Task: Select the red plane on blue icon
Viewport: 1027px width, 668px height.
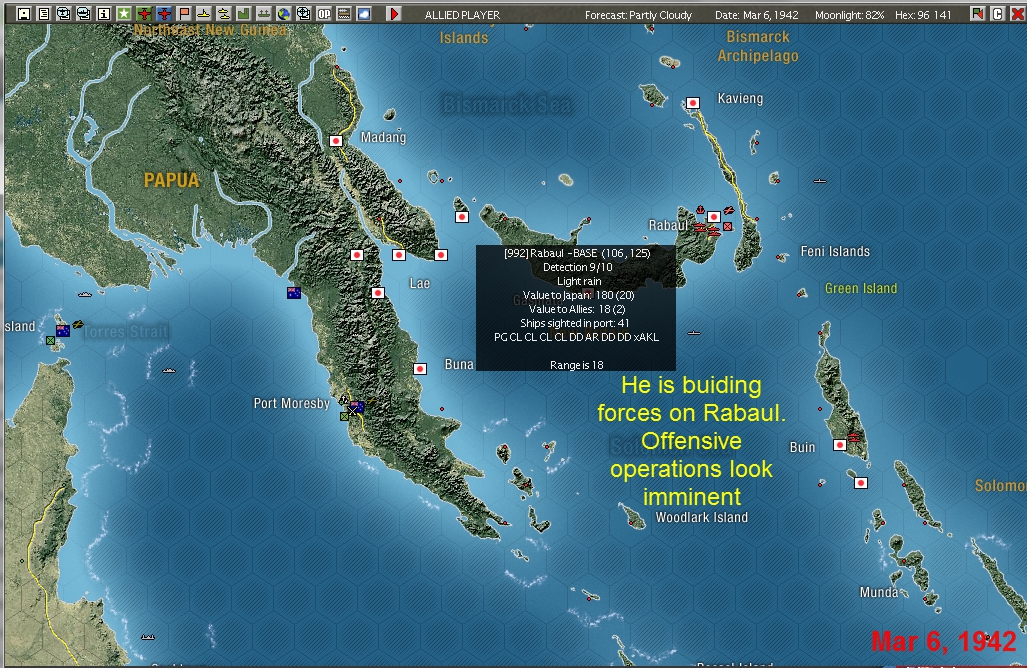Action: [164, 14]
